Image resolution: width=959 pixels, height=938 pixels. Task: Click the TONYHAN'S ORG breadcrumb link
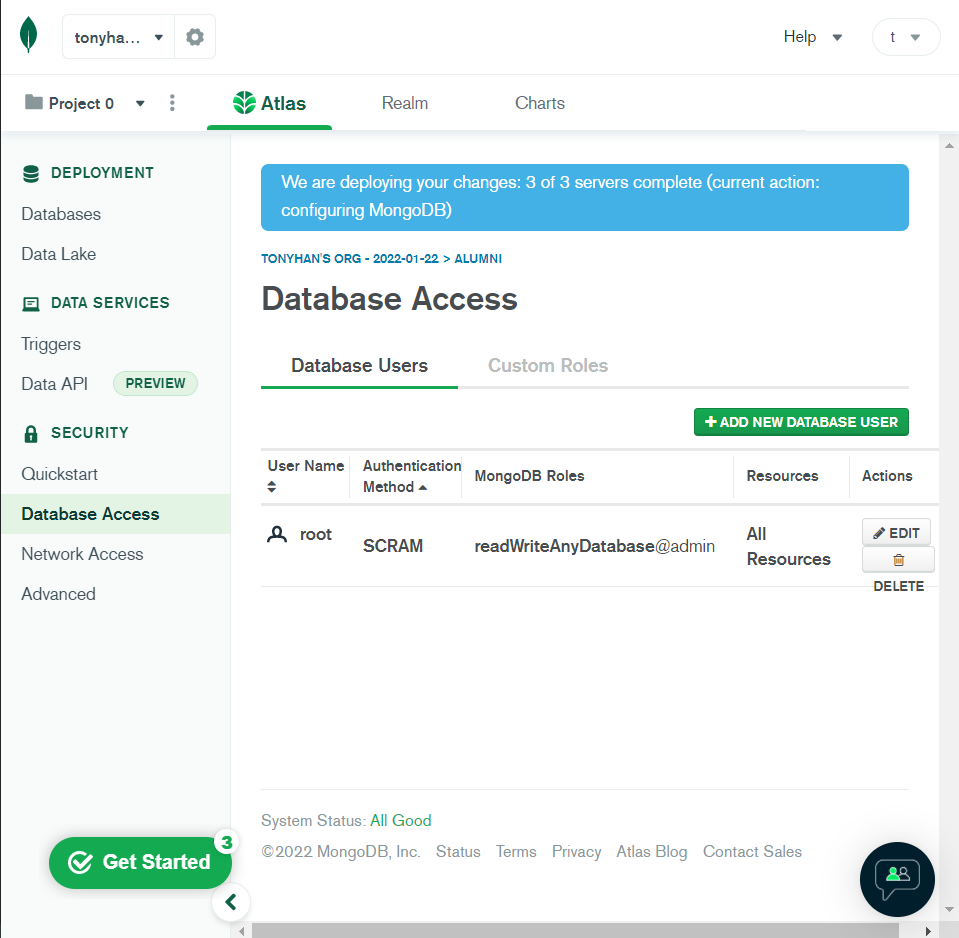(350, 259)
